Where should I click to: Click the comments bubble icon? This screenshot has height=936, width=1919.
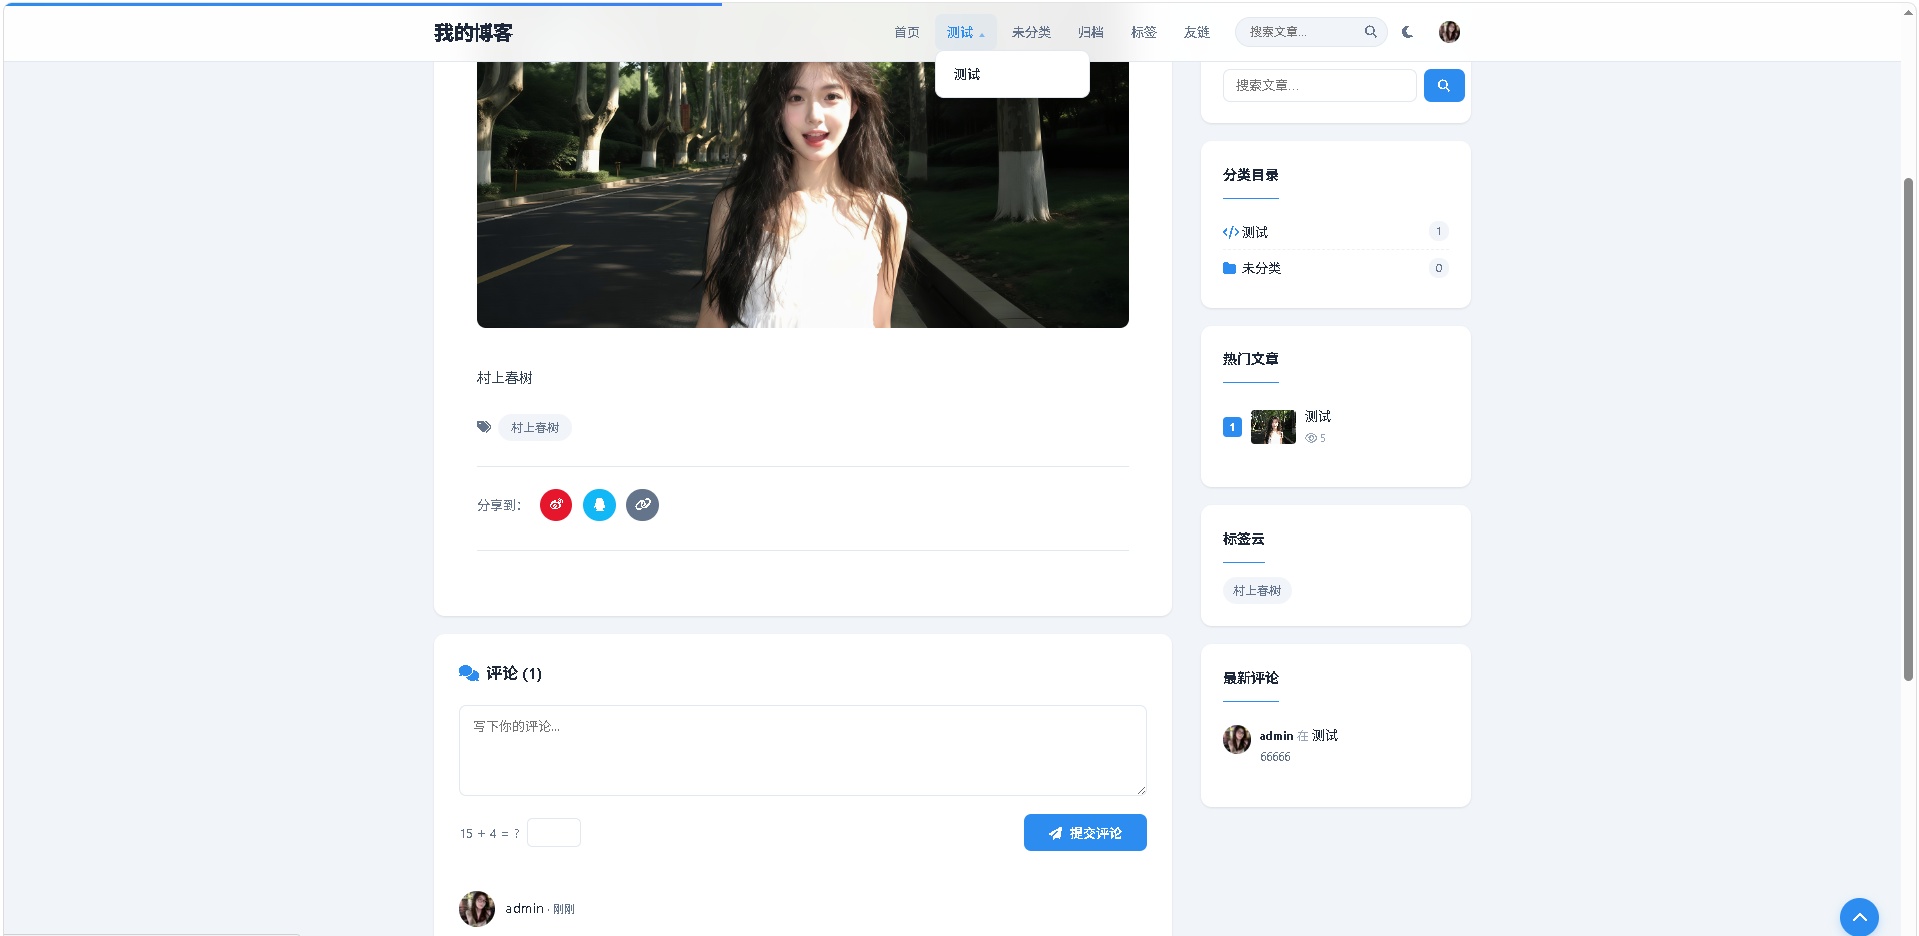pyautogui.click(x=468, y=673)
